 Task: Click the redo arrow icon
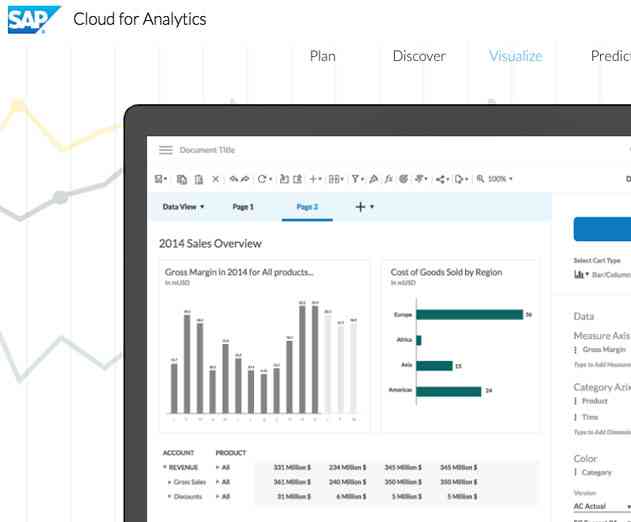(245, 179)
